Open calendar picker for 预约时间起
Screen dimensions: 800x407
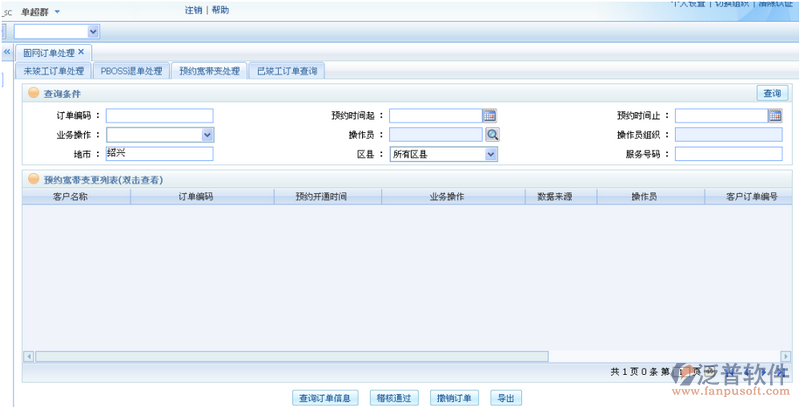[489, 116]
